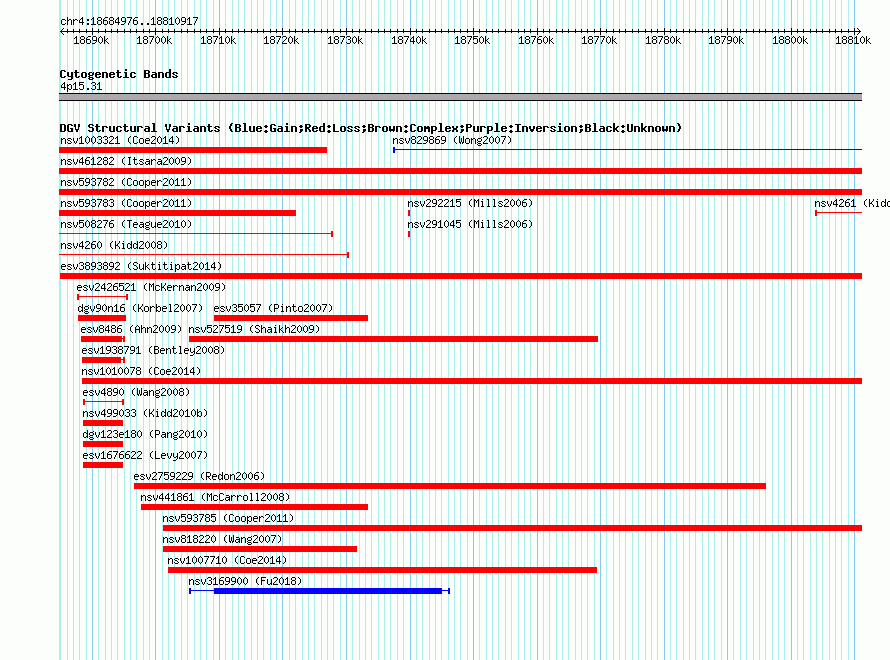Click the 18700k ruler tick label
The width and height of the screenshot is (890, 660).
pos(154,40)
